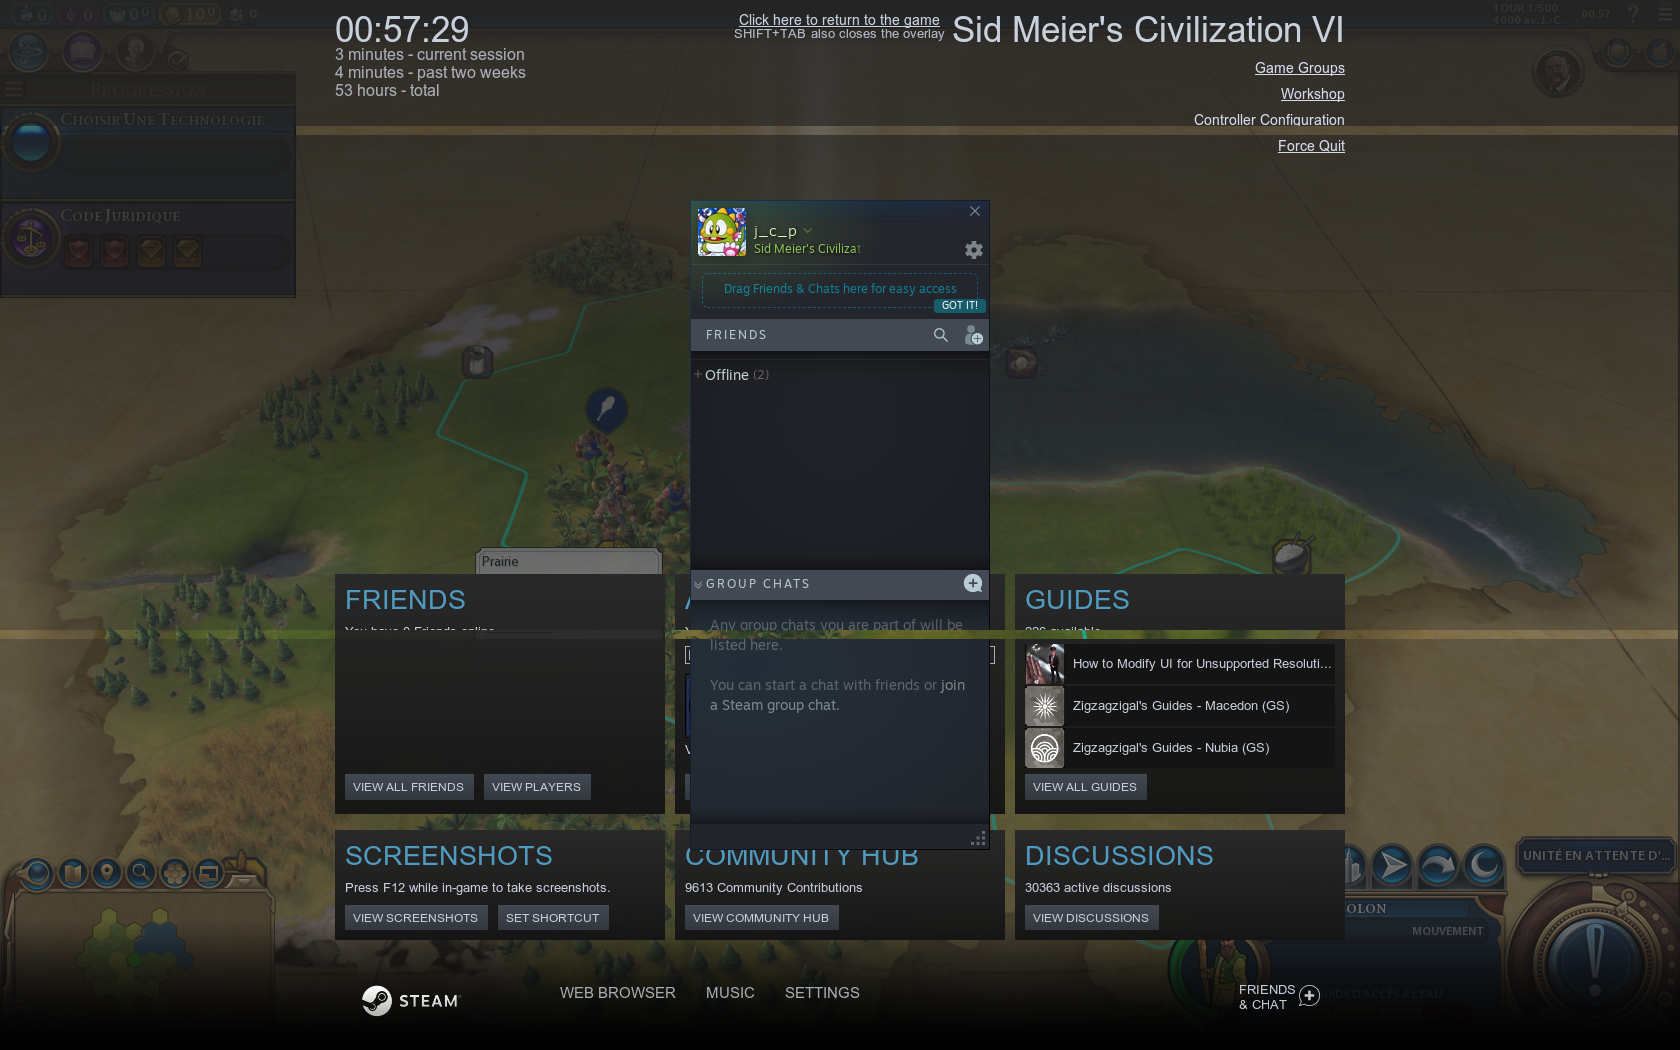
Task: Click the science research icon top-left
Action: click(29, 51)
